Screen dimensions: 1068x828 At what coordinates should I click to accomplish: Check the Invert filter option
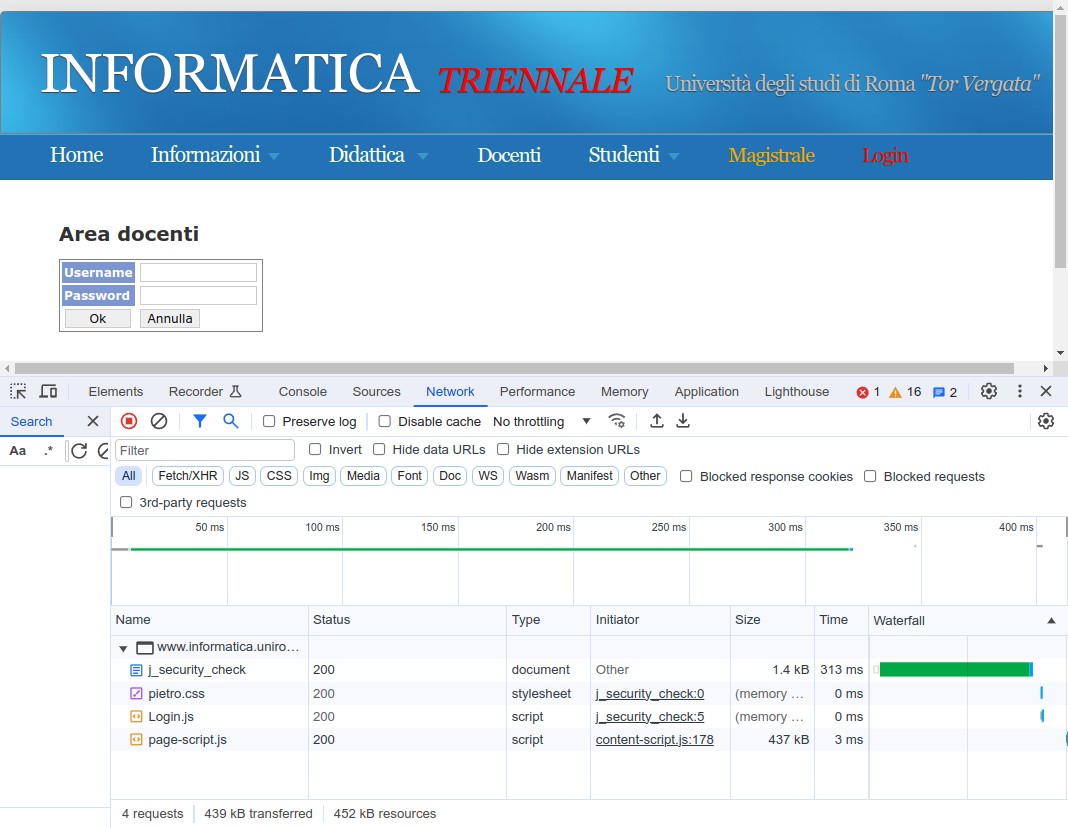(315, 449)
